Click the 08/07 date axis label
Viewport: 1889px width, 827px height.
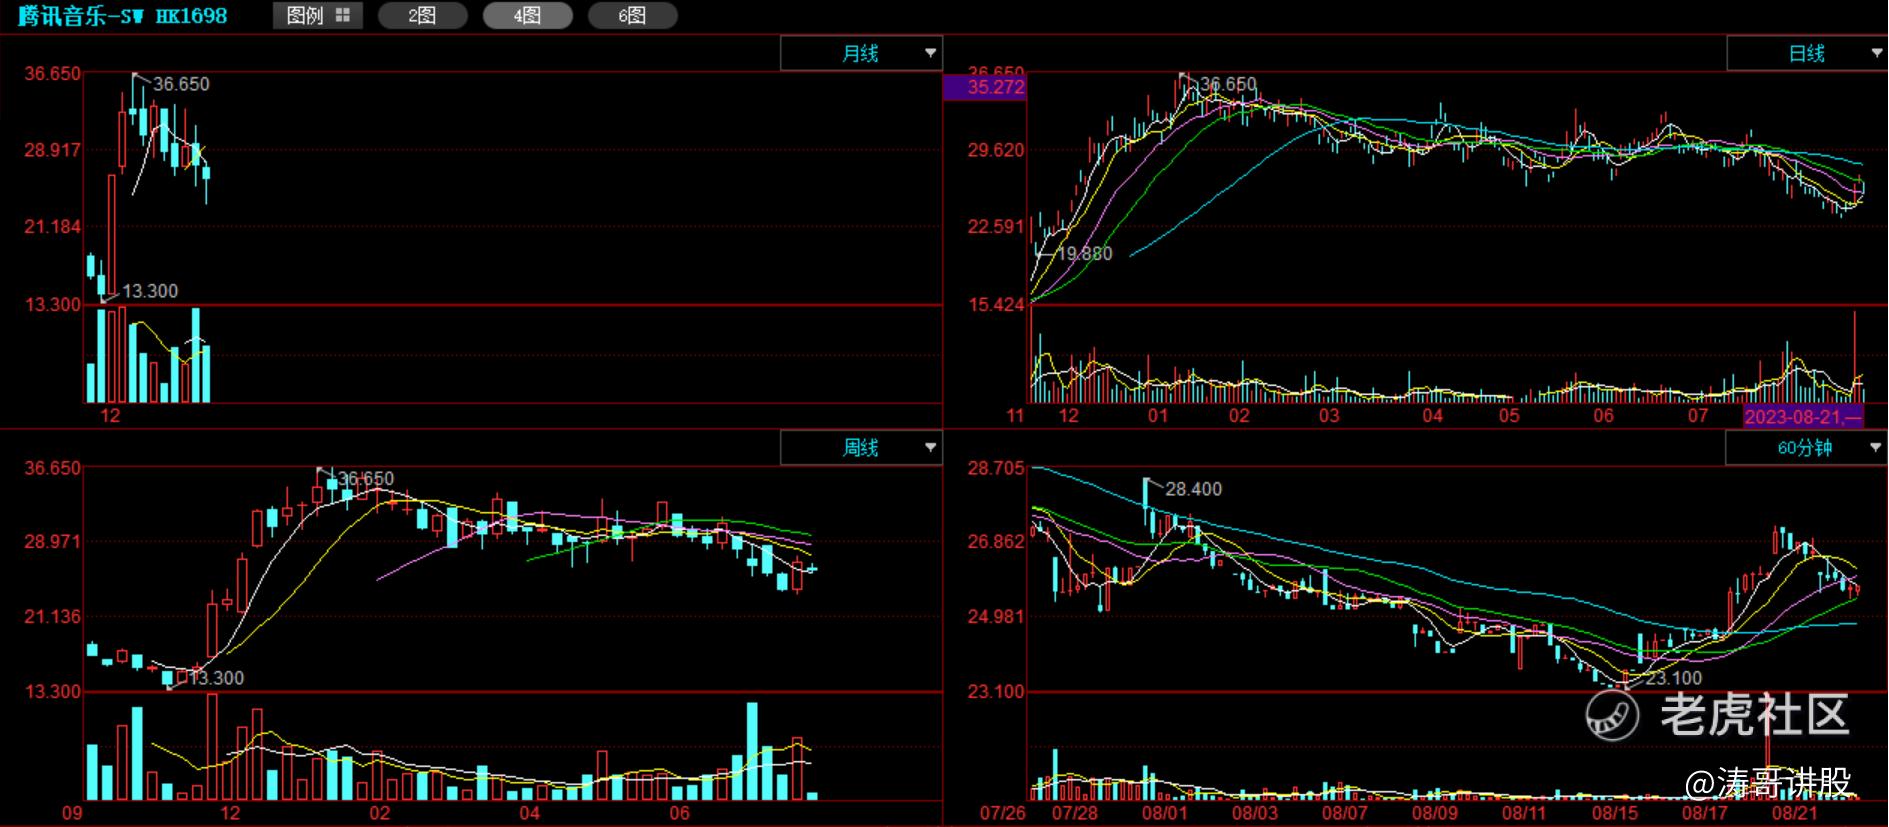click(x=1345, y=813)
